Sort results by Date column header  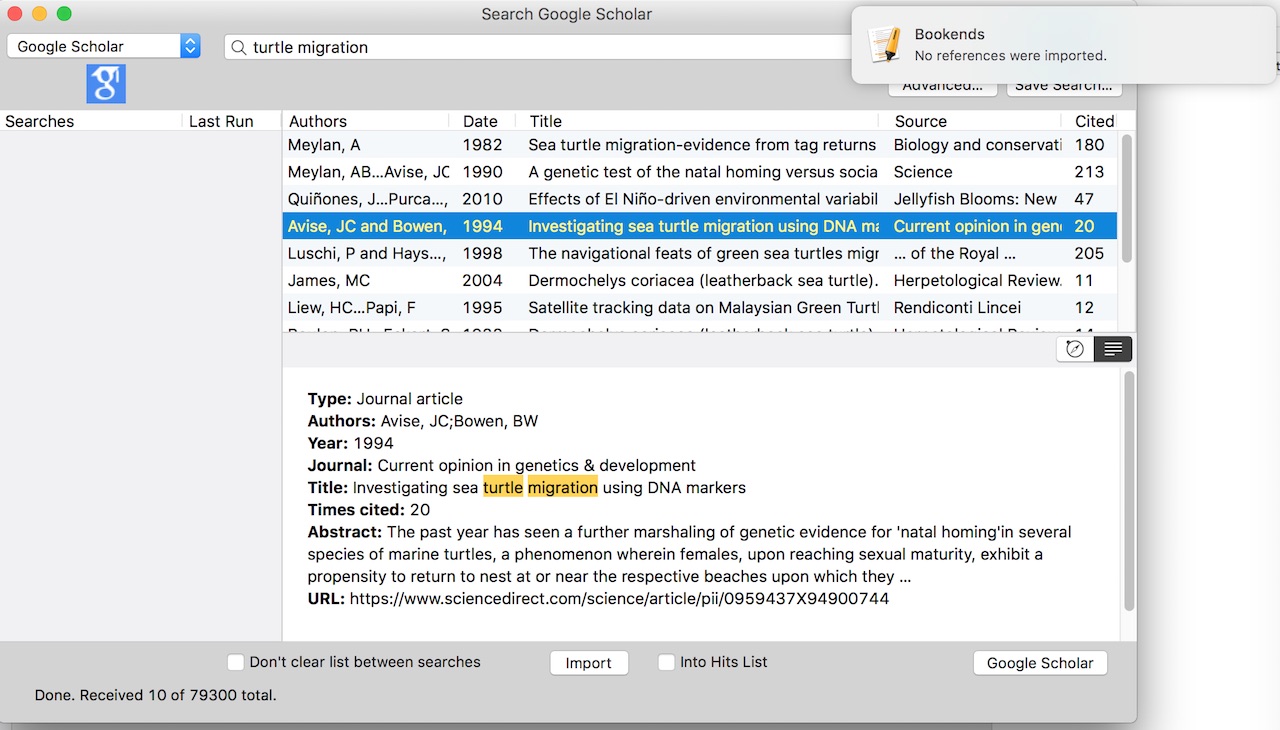point(483,121)
